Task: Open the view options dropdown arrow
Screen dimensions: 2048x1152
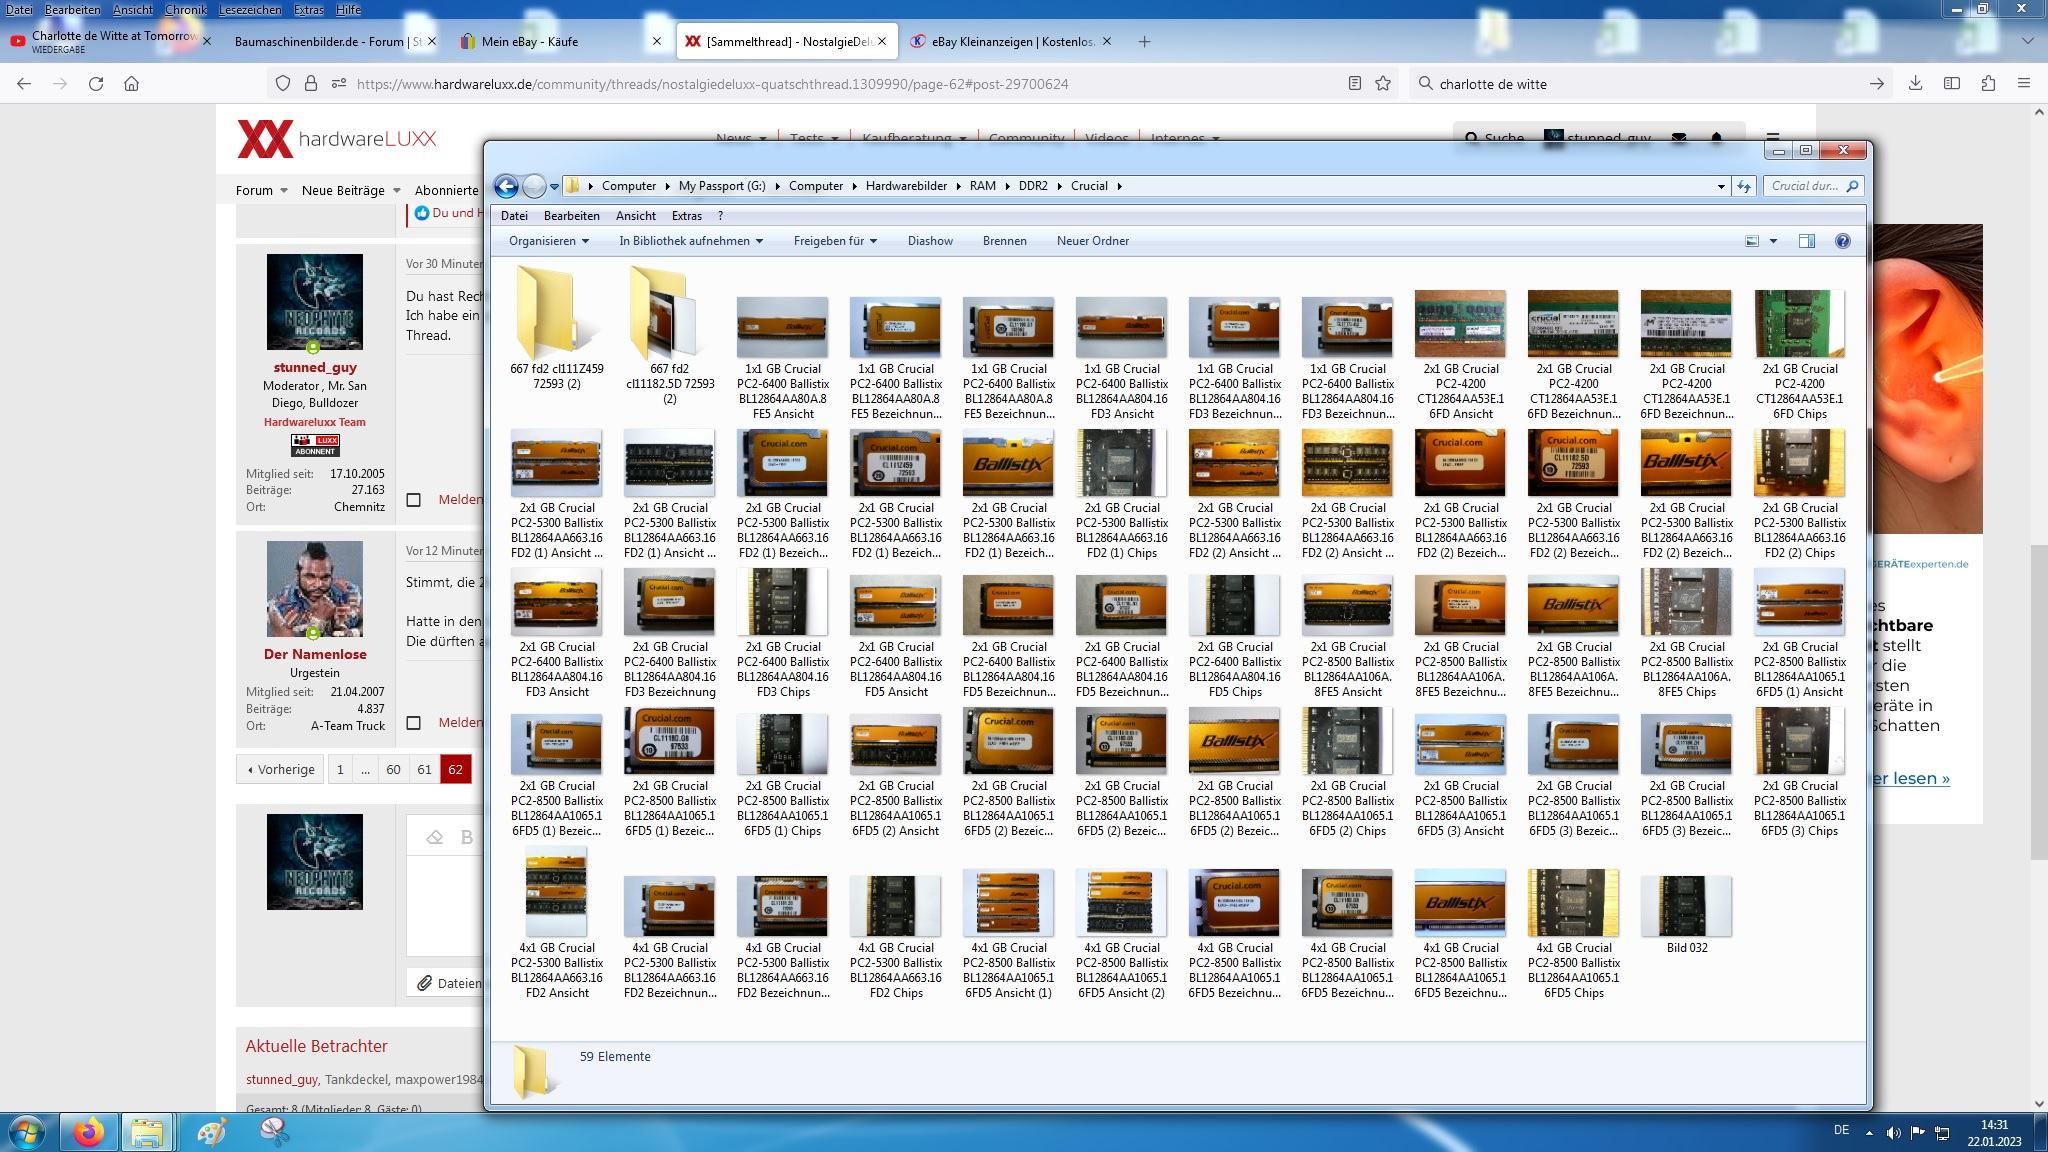Action: (1773, 241)
